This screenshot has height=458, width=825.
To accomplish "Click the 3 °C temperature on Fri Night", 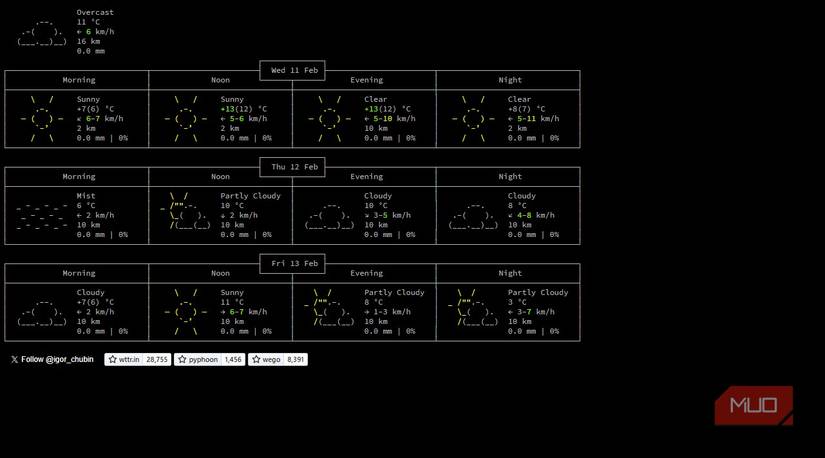I will coord(517,302).
